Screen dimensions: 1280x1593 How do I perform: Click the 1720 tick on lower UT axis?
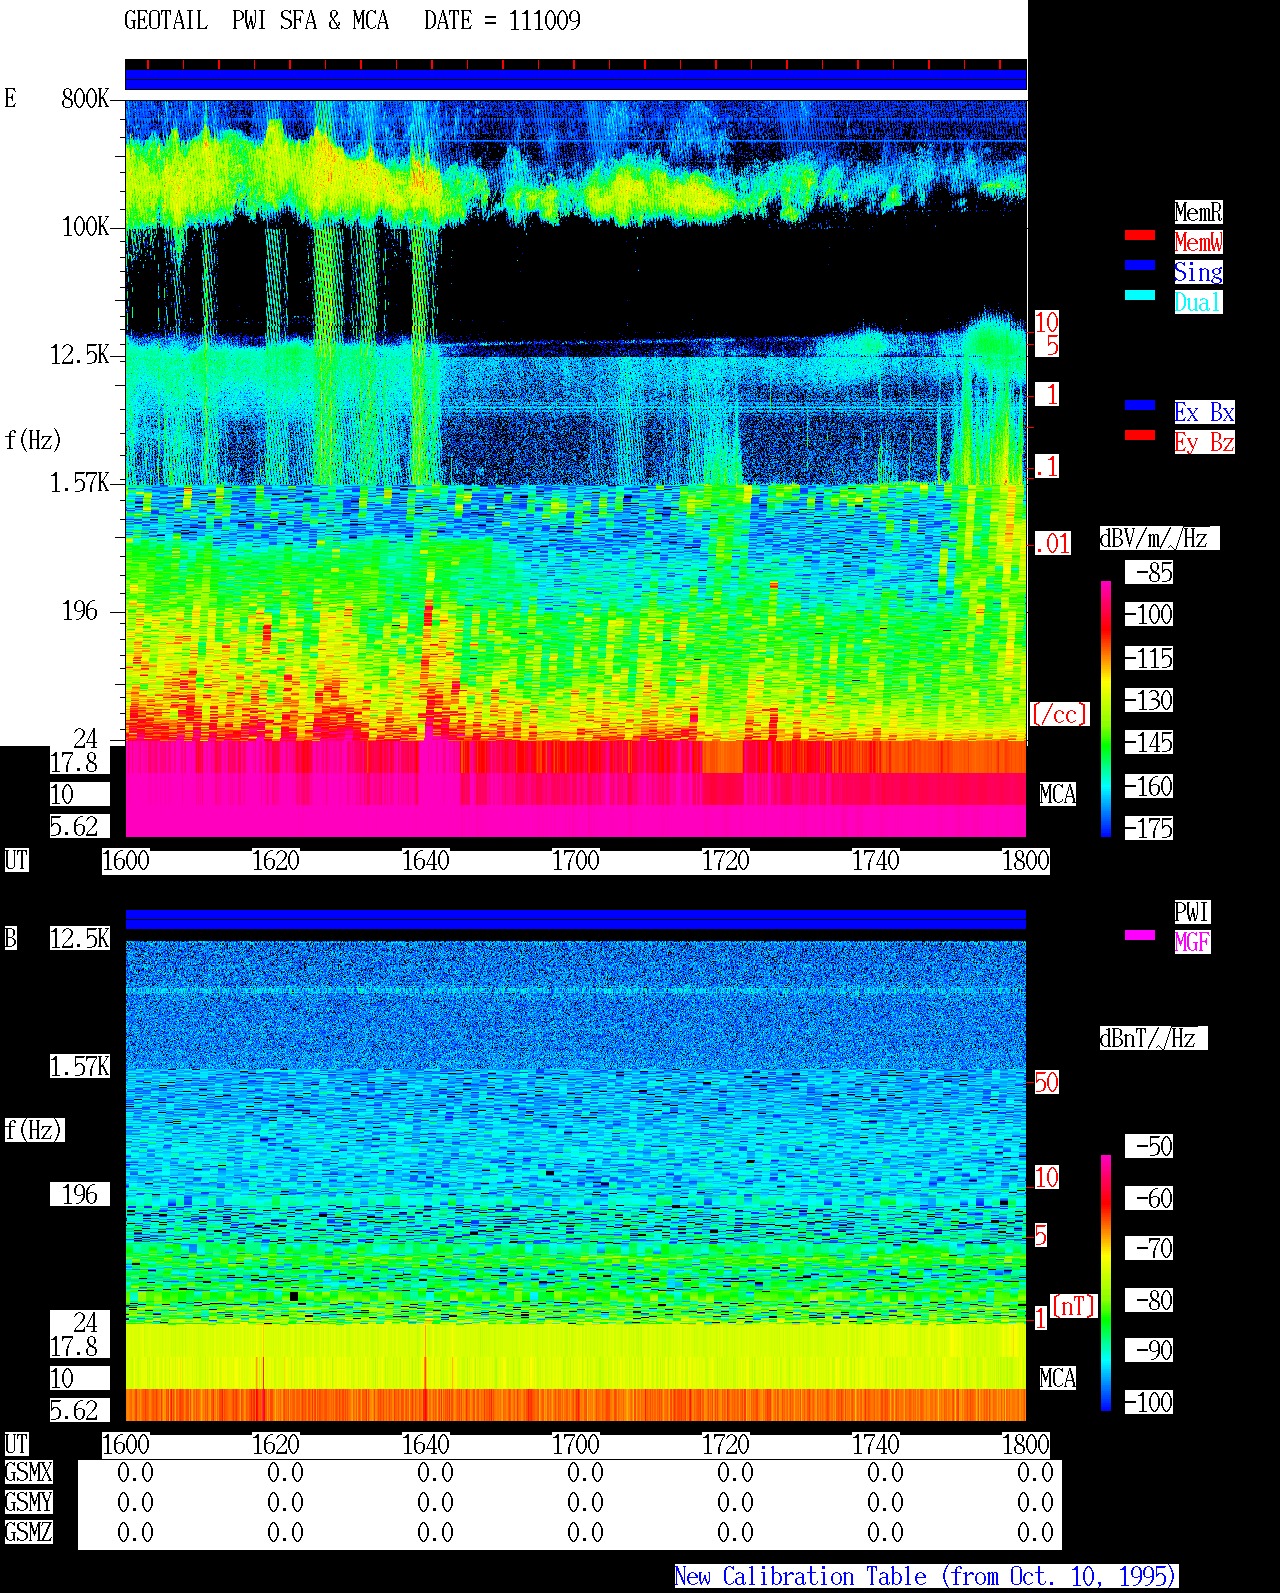tap(726, 1445)
